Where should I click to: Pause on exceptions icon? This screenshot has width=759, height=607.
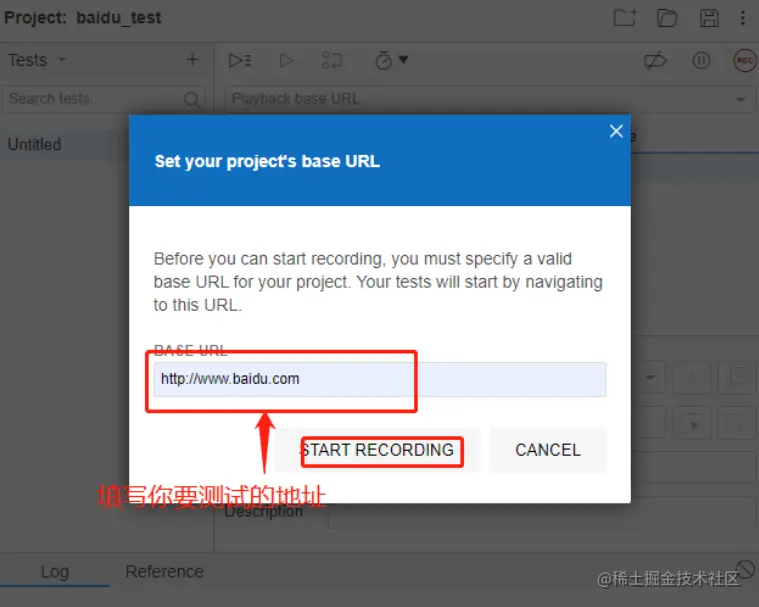[x=701, y=61]
